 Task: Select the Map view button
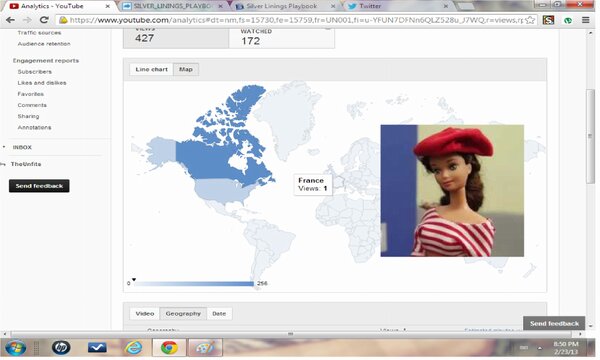[x=186, y=69]
